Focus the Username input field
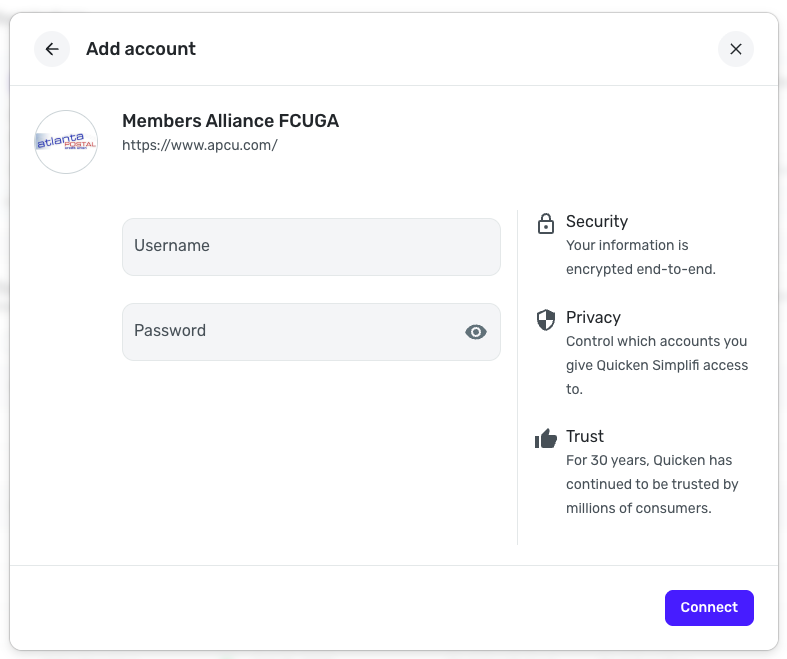 pos(311,247)
